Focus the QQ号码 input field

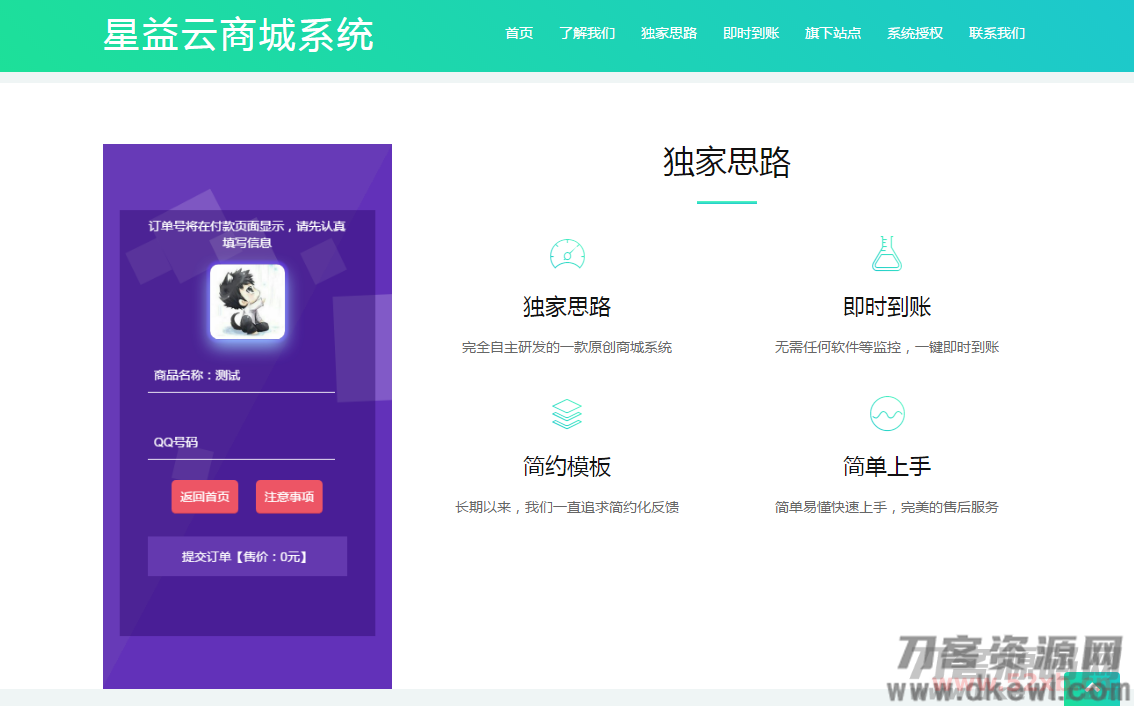pos(241,442)
